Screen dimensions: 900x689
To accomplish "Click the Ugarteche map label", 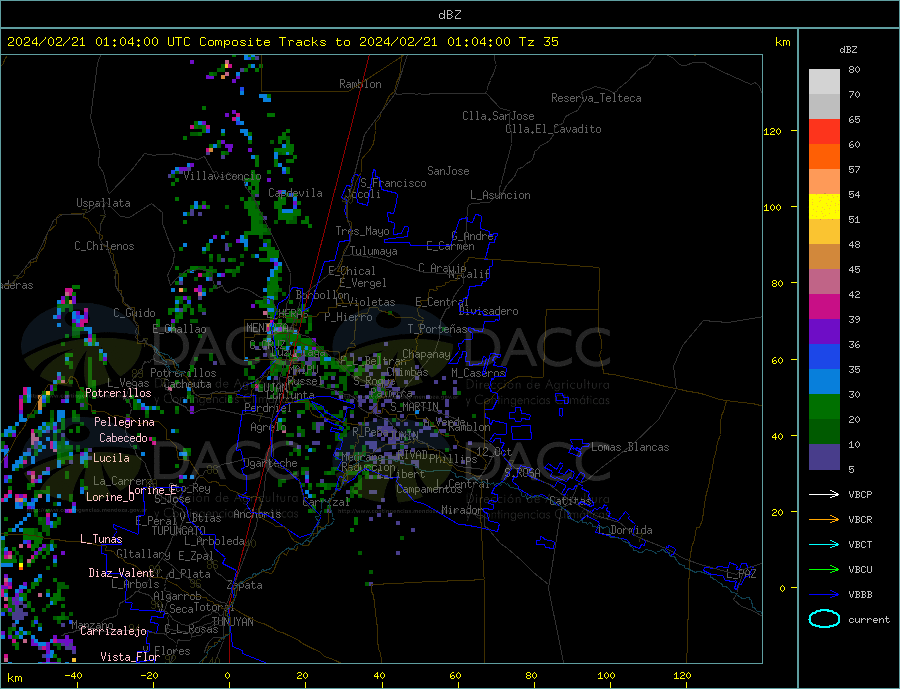I will [x=270, y=463].
